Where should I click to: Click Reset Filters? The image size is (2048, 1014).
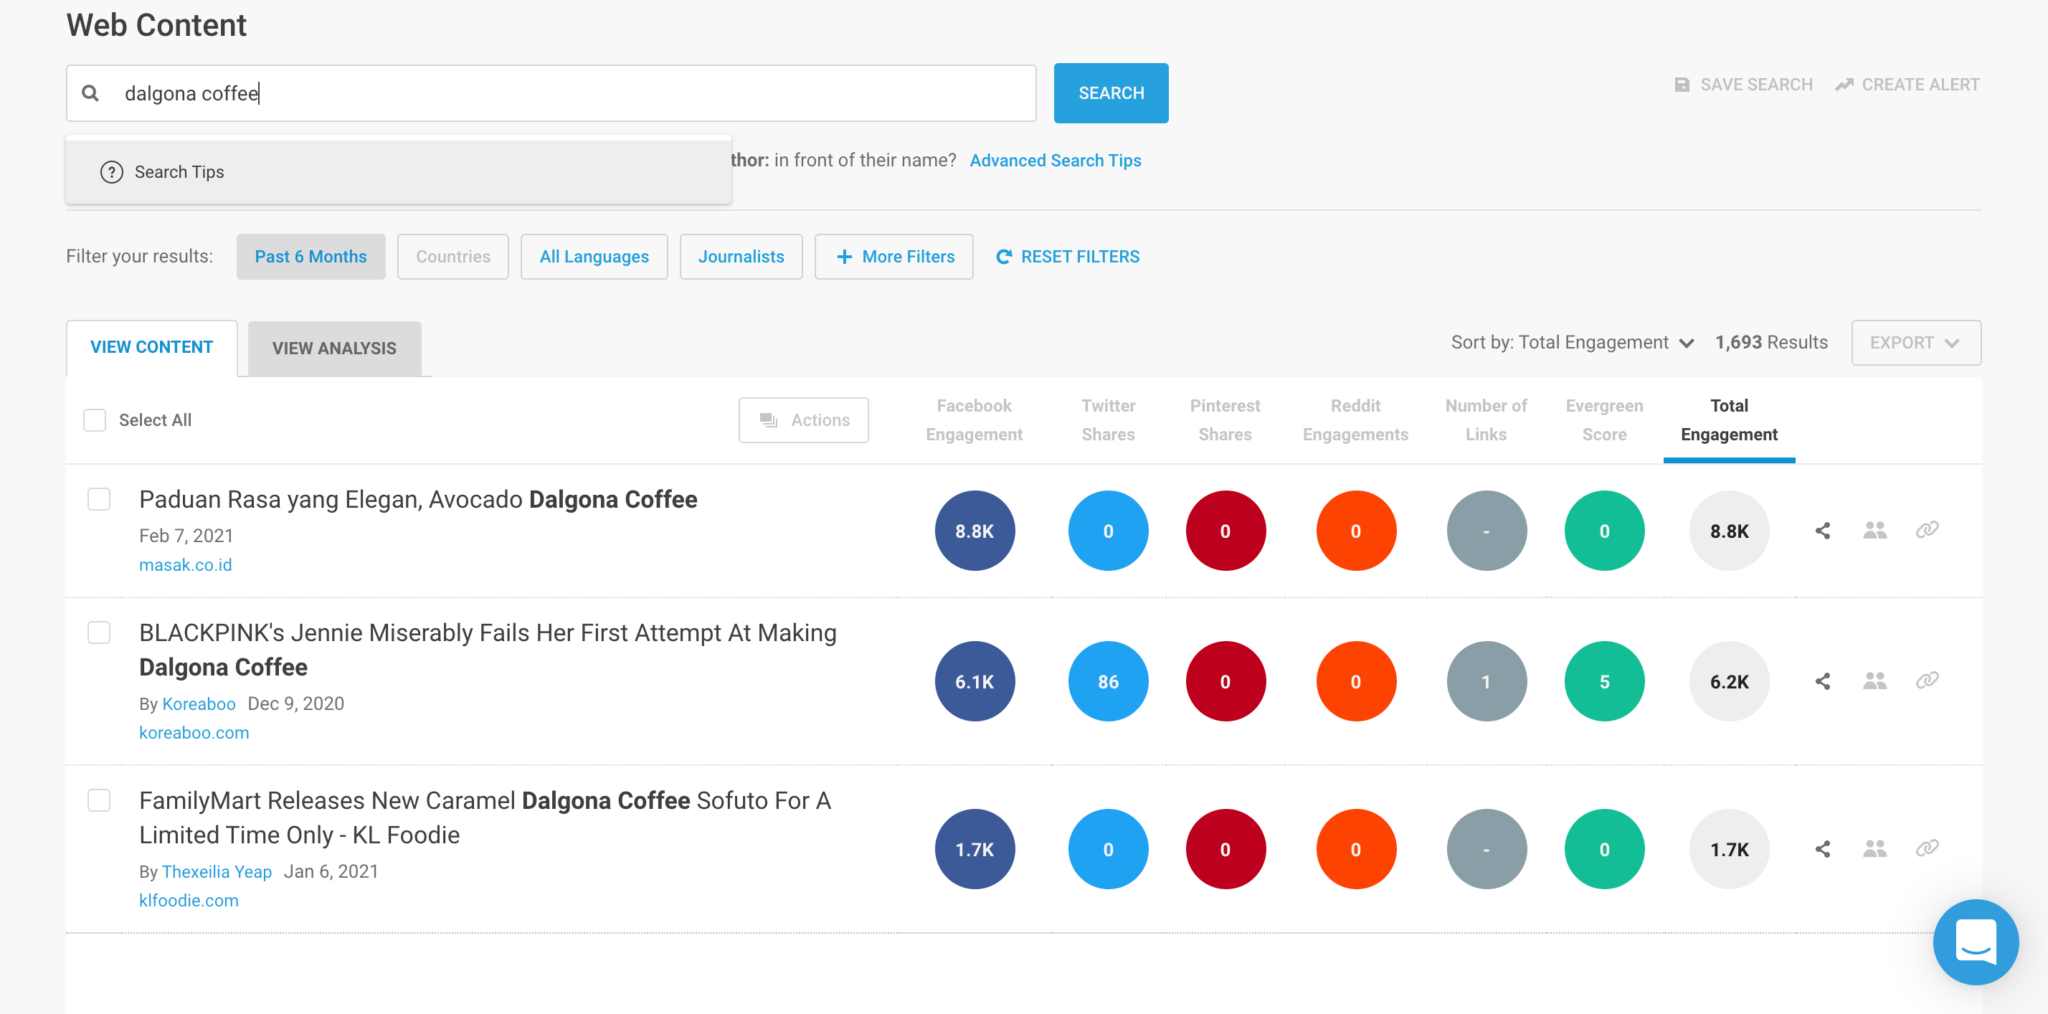pos(1067,257)
